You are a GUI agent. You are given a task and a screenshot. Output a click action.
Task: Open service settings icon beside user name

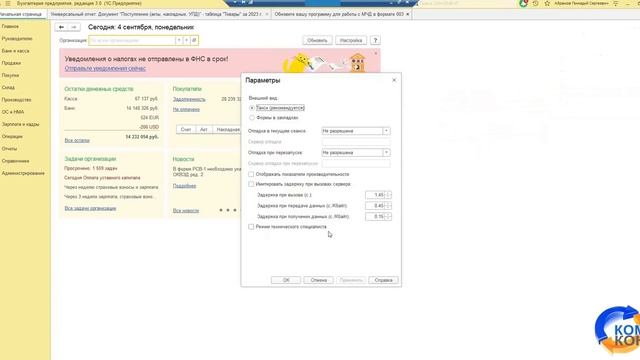[x=616, y=3]
